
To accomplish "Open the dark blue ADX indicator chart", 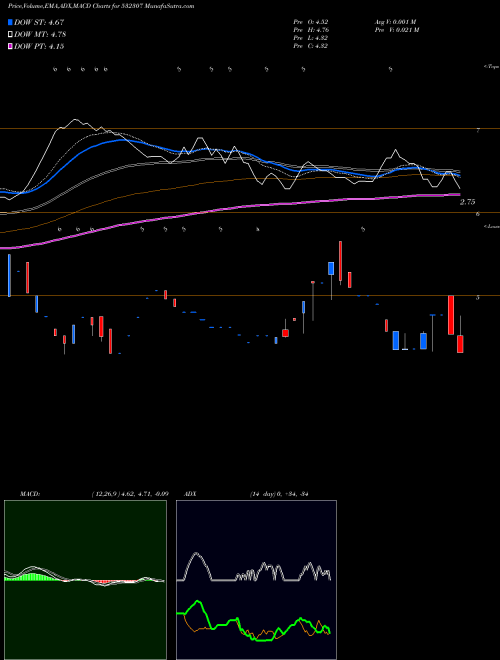I will coord(256,580).
